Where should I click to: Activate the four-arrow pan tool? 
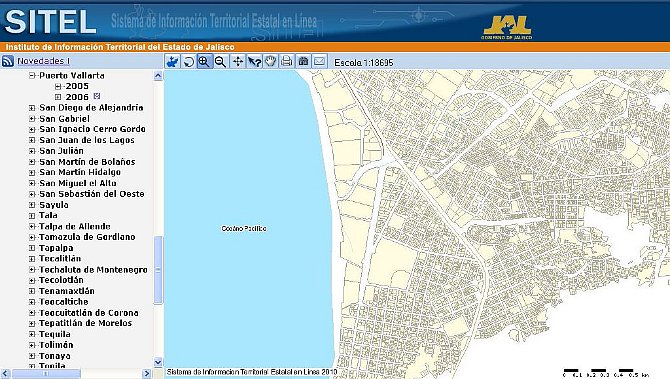(x=238, y=62)
